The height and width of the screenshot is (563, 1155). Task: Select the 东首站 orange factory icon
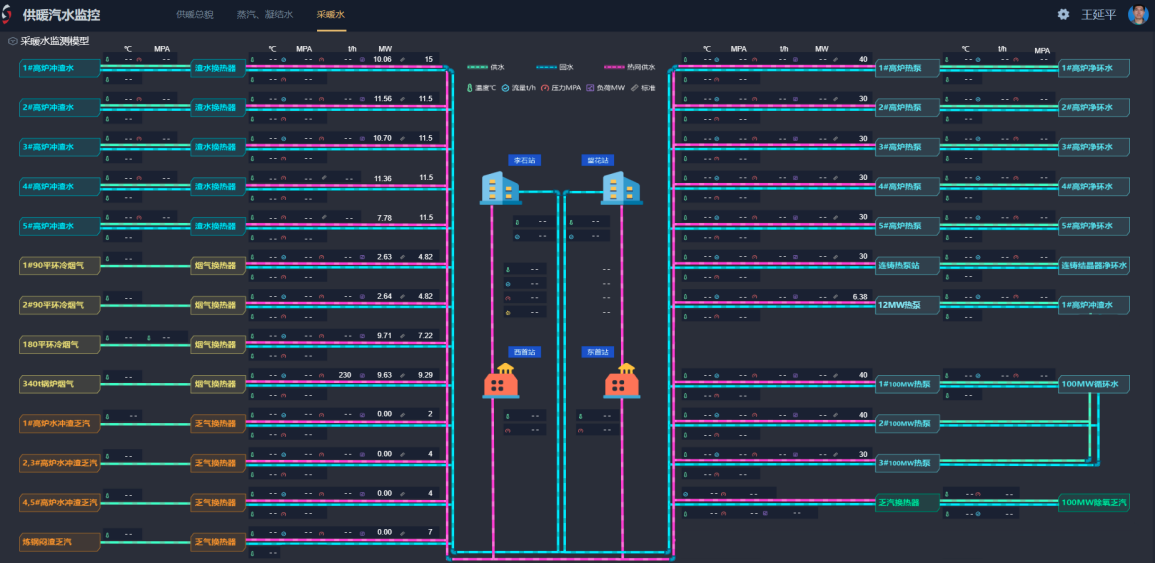(x=620, y=381)
